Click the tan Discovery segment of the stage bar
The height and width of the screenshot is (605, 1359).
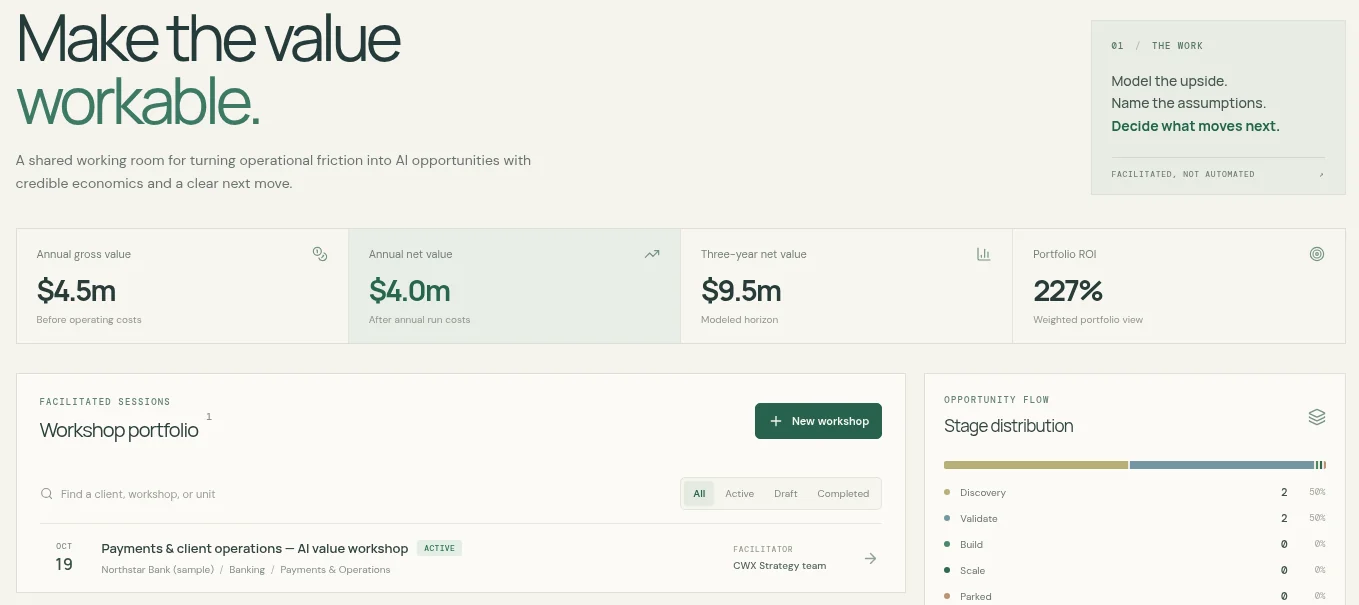point(1036,465)
